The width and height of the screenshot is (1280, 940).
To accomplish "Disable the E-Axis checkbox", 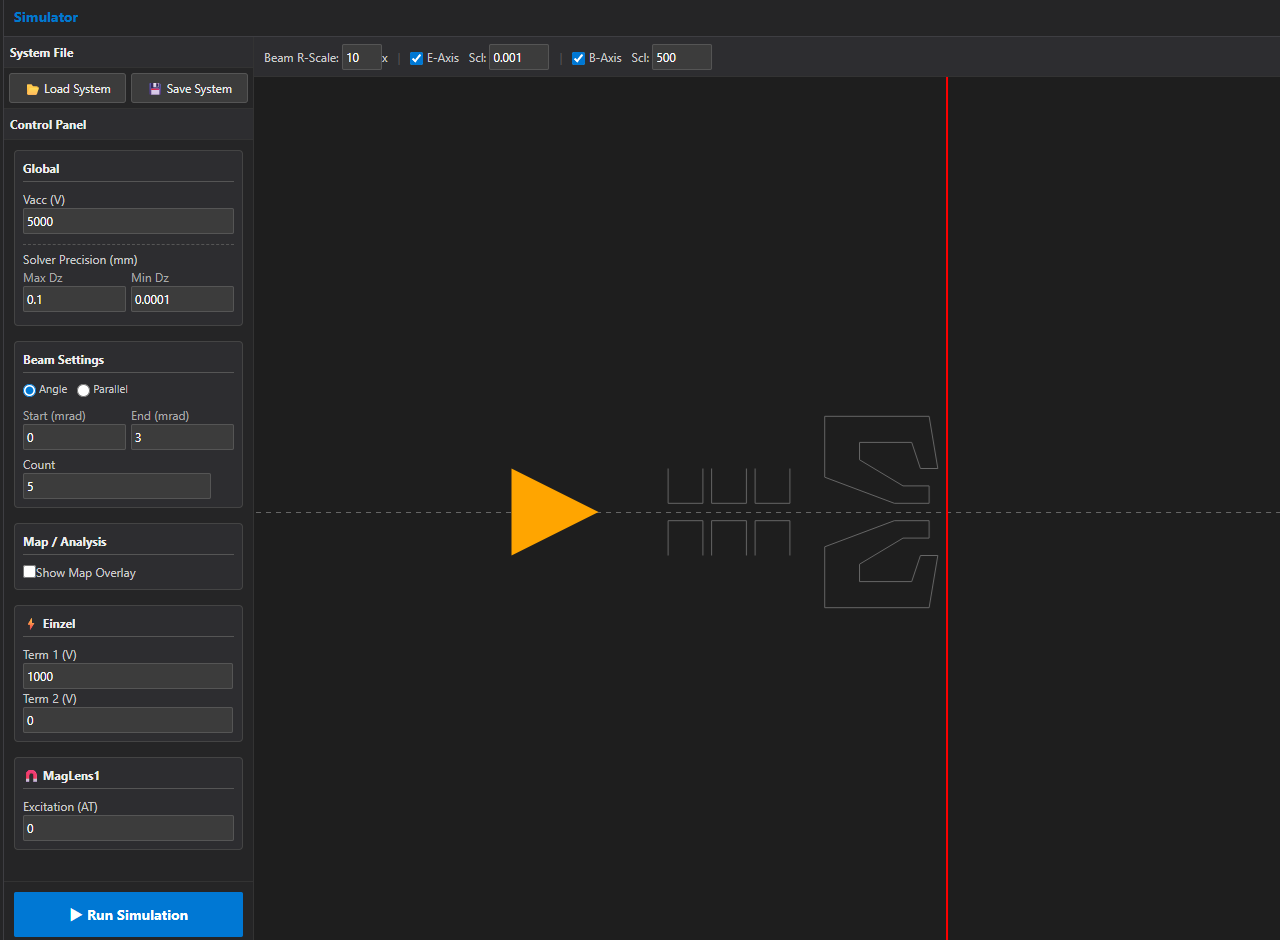I will [x=417, y=58].
